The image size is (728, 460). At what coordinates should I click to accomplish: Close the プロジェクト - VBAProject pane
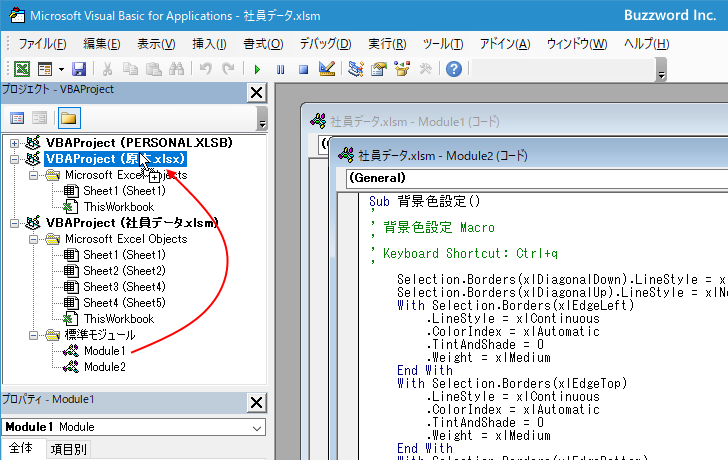click(256, 92)
